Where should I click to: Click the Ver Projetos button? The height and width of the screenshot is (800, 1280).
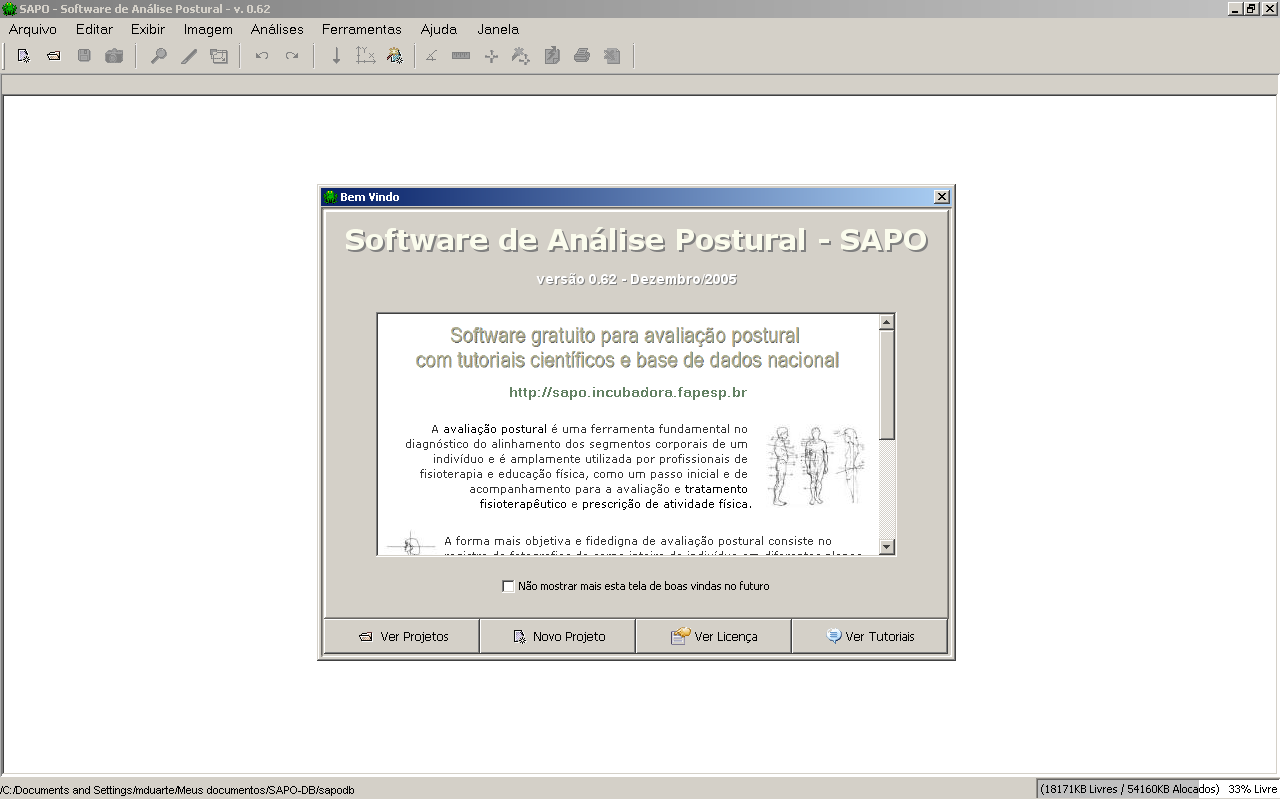point(402,636)
